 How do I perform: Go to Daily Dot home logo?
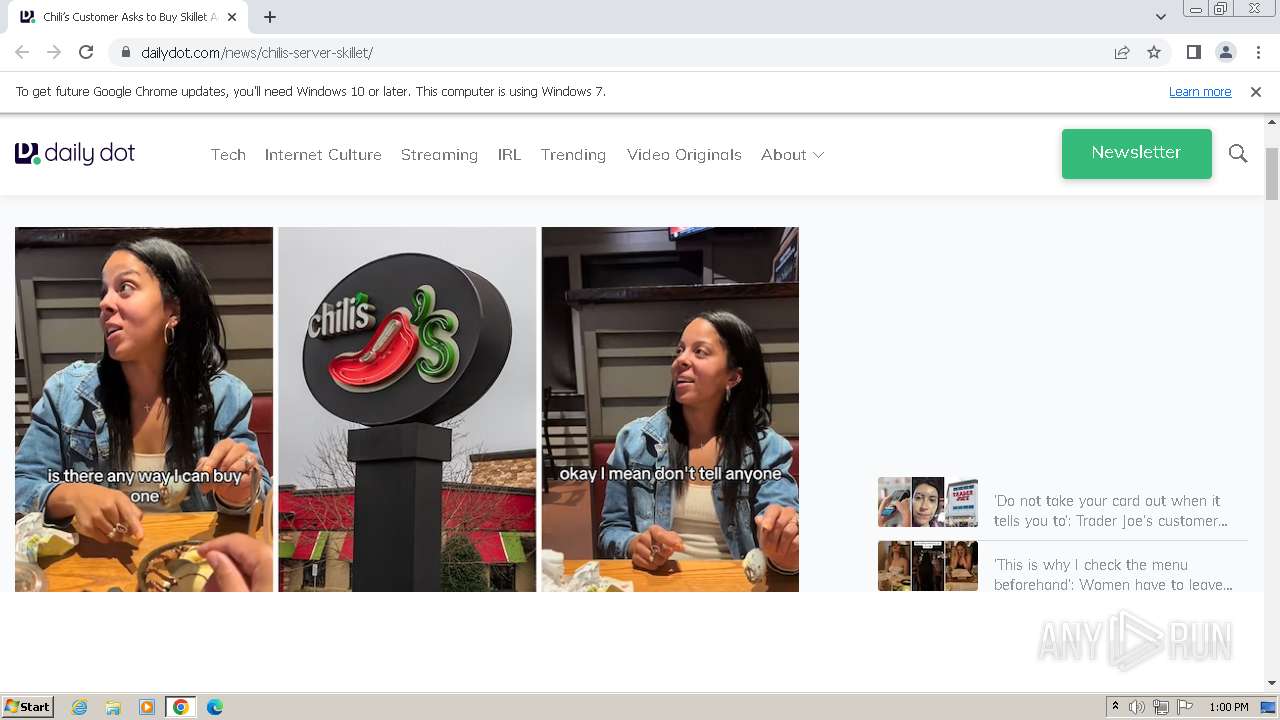click(x=75, y=153)
